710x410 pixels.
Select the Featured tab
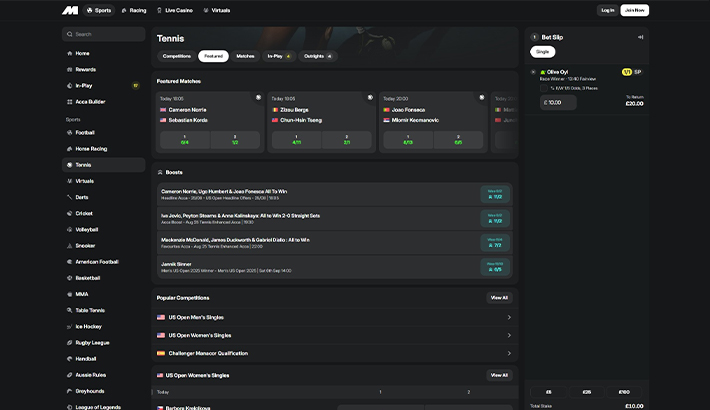(x=213, y=56)
